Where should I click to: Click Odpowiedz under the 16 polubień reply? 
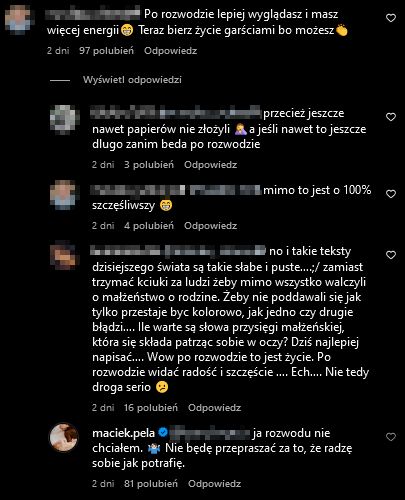point(214,408)
